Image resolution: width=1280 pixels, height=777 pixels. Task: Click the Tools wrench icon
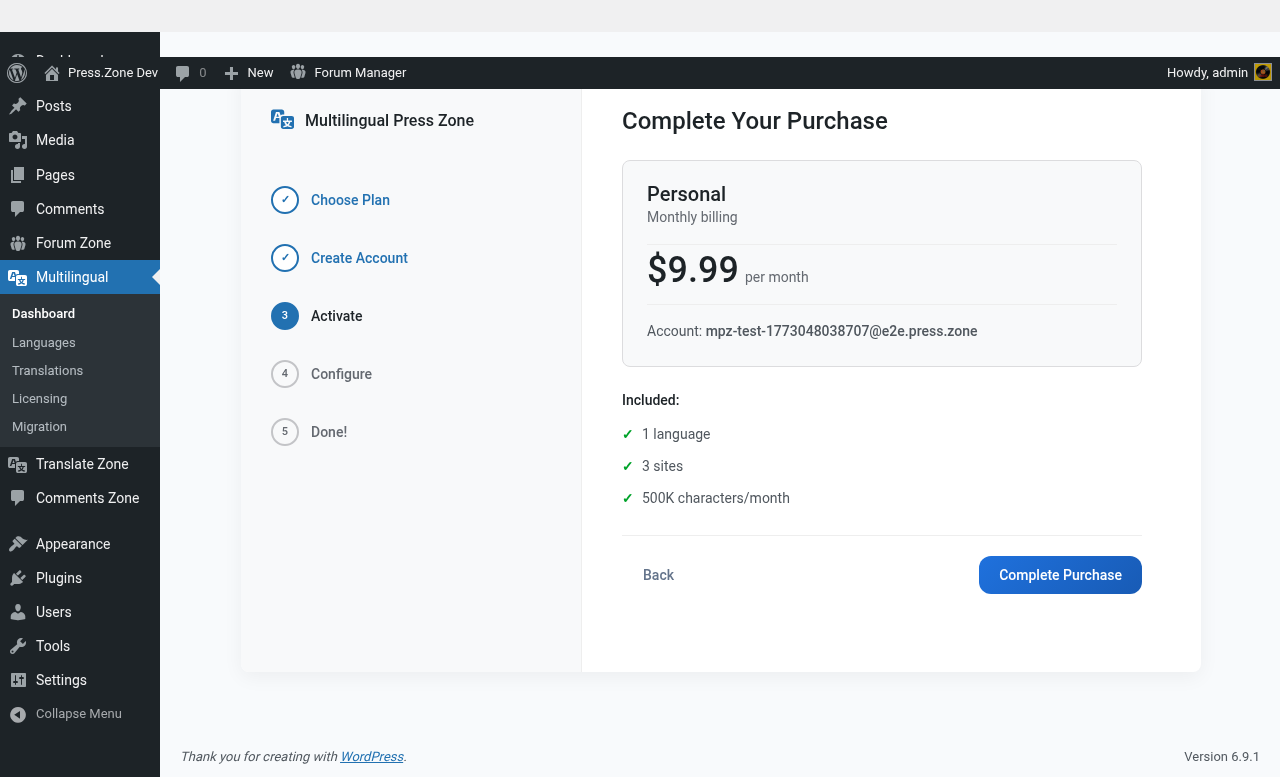(x=18, y=646)
